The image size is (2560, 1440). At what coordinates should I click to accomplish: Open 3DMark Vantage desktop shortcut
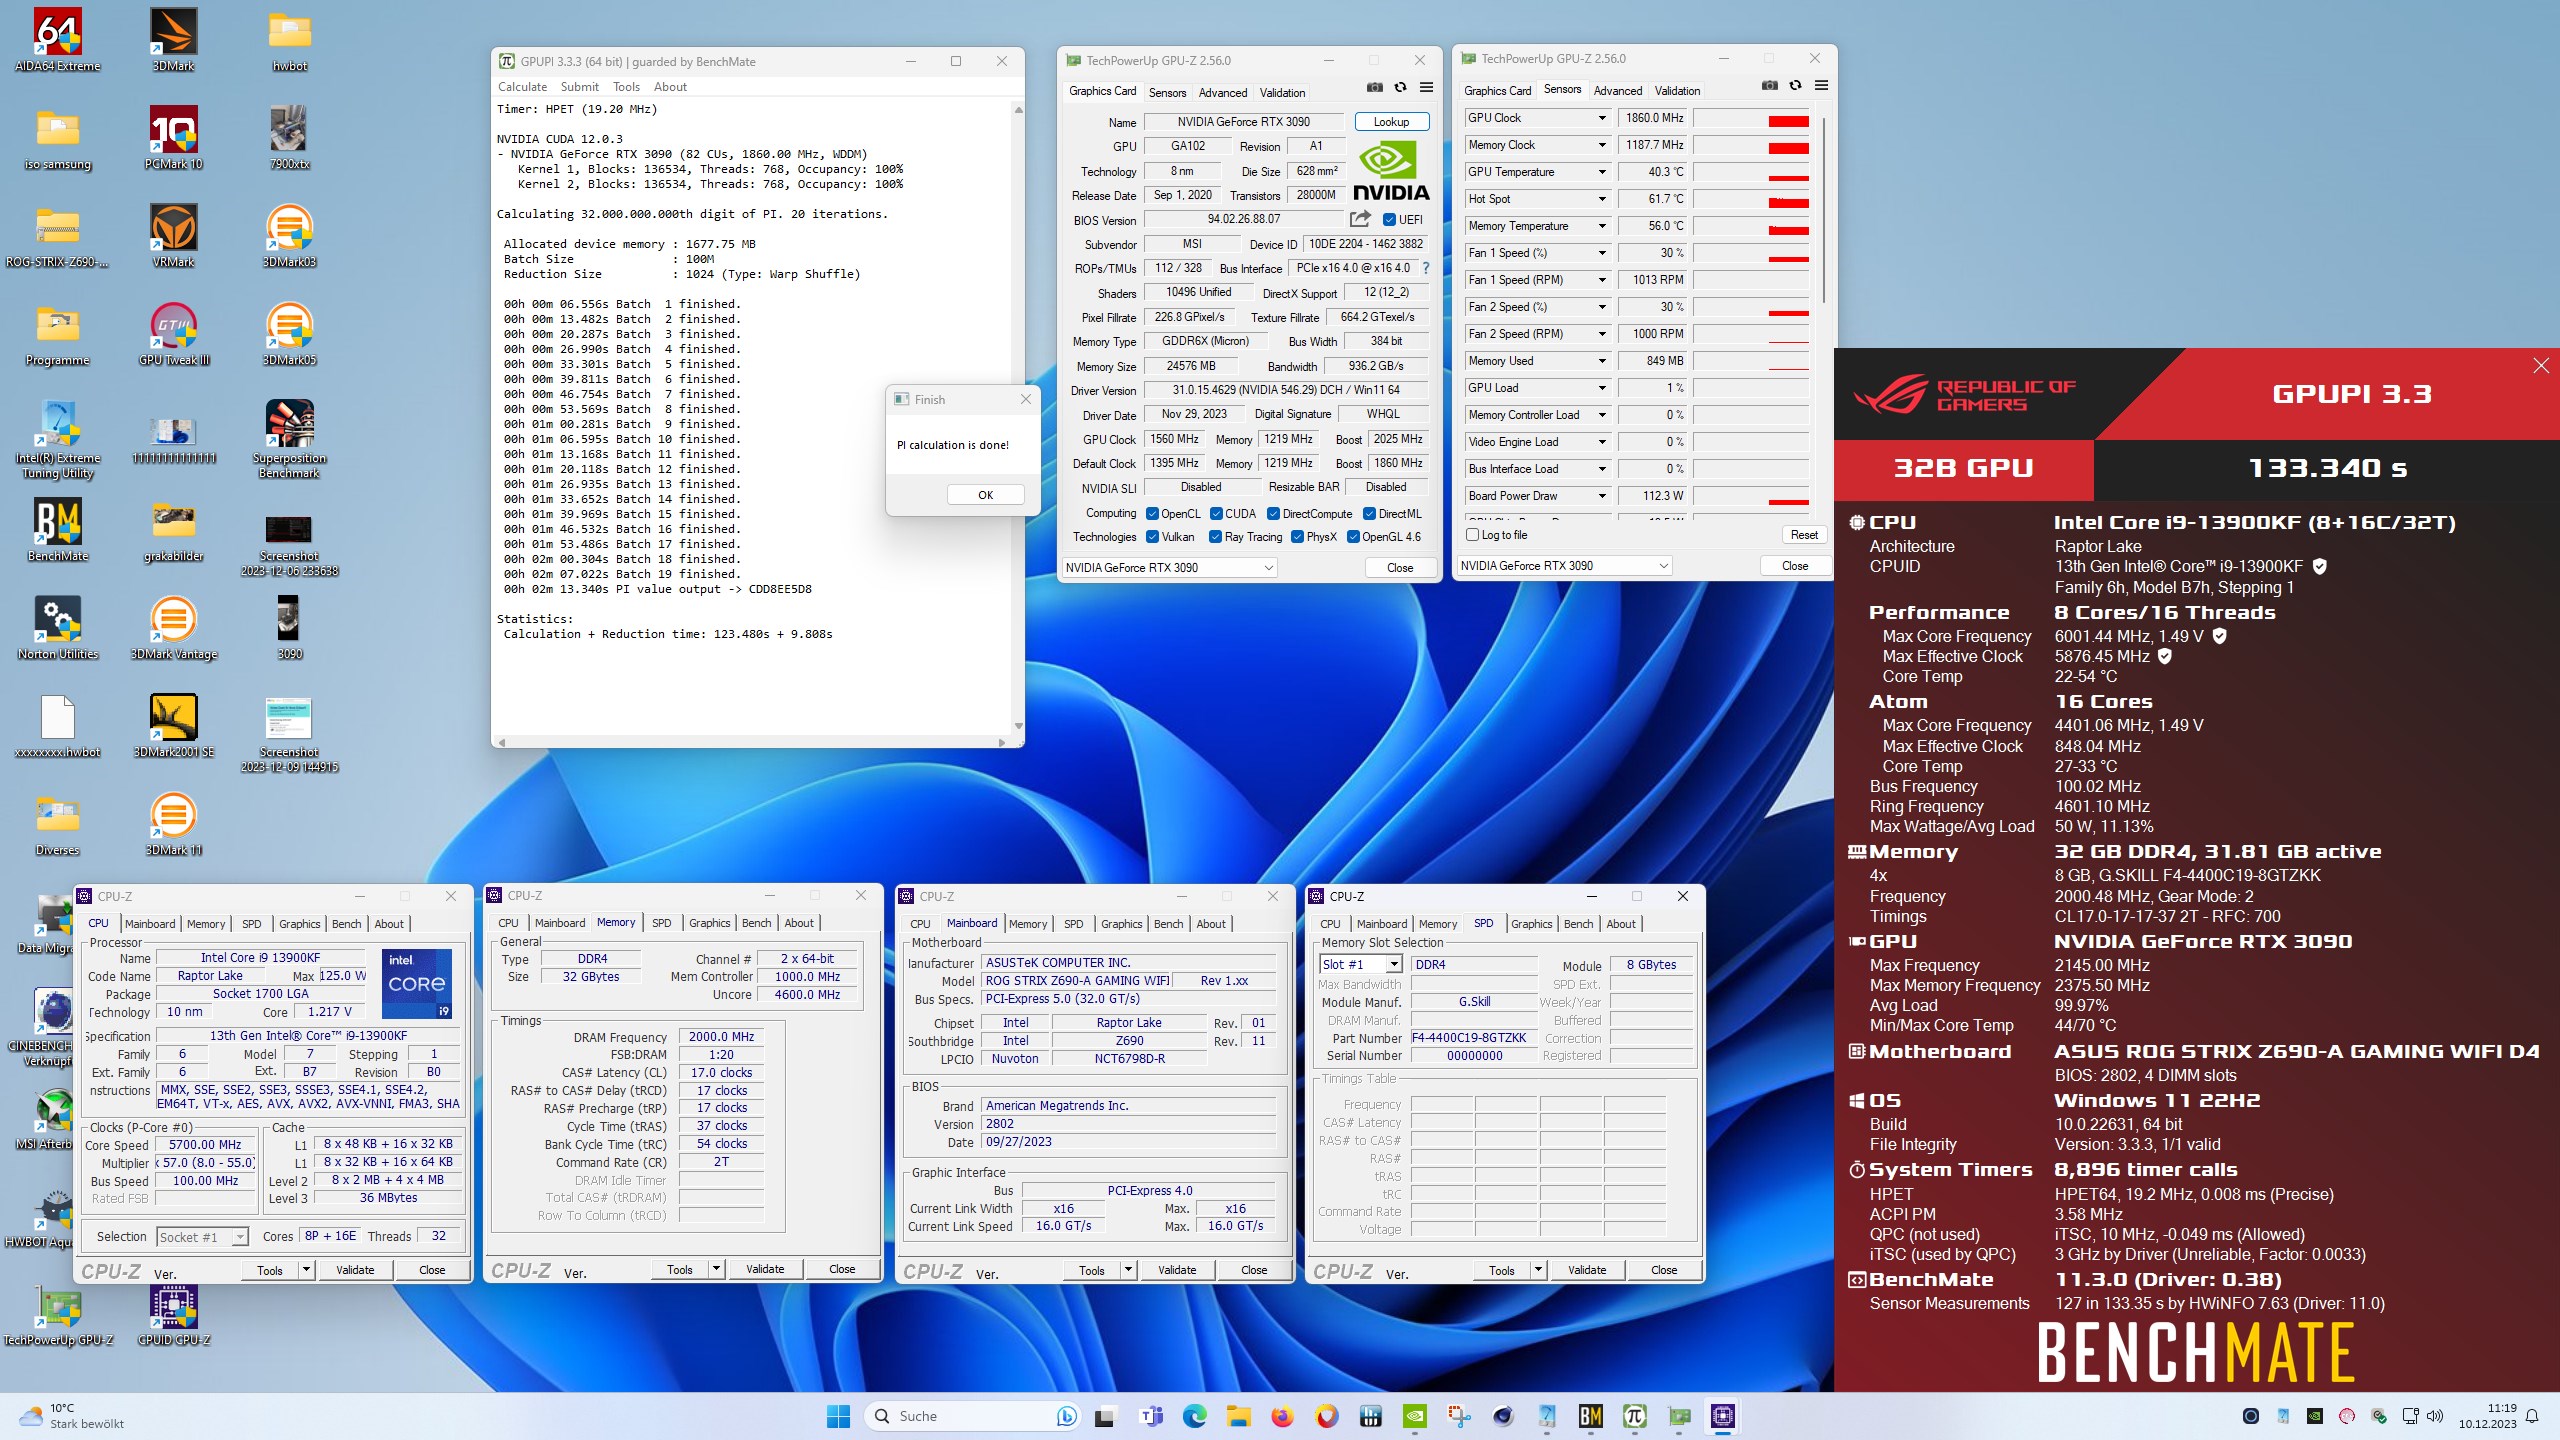click(x=174, y=628)
